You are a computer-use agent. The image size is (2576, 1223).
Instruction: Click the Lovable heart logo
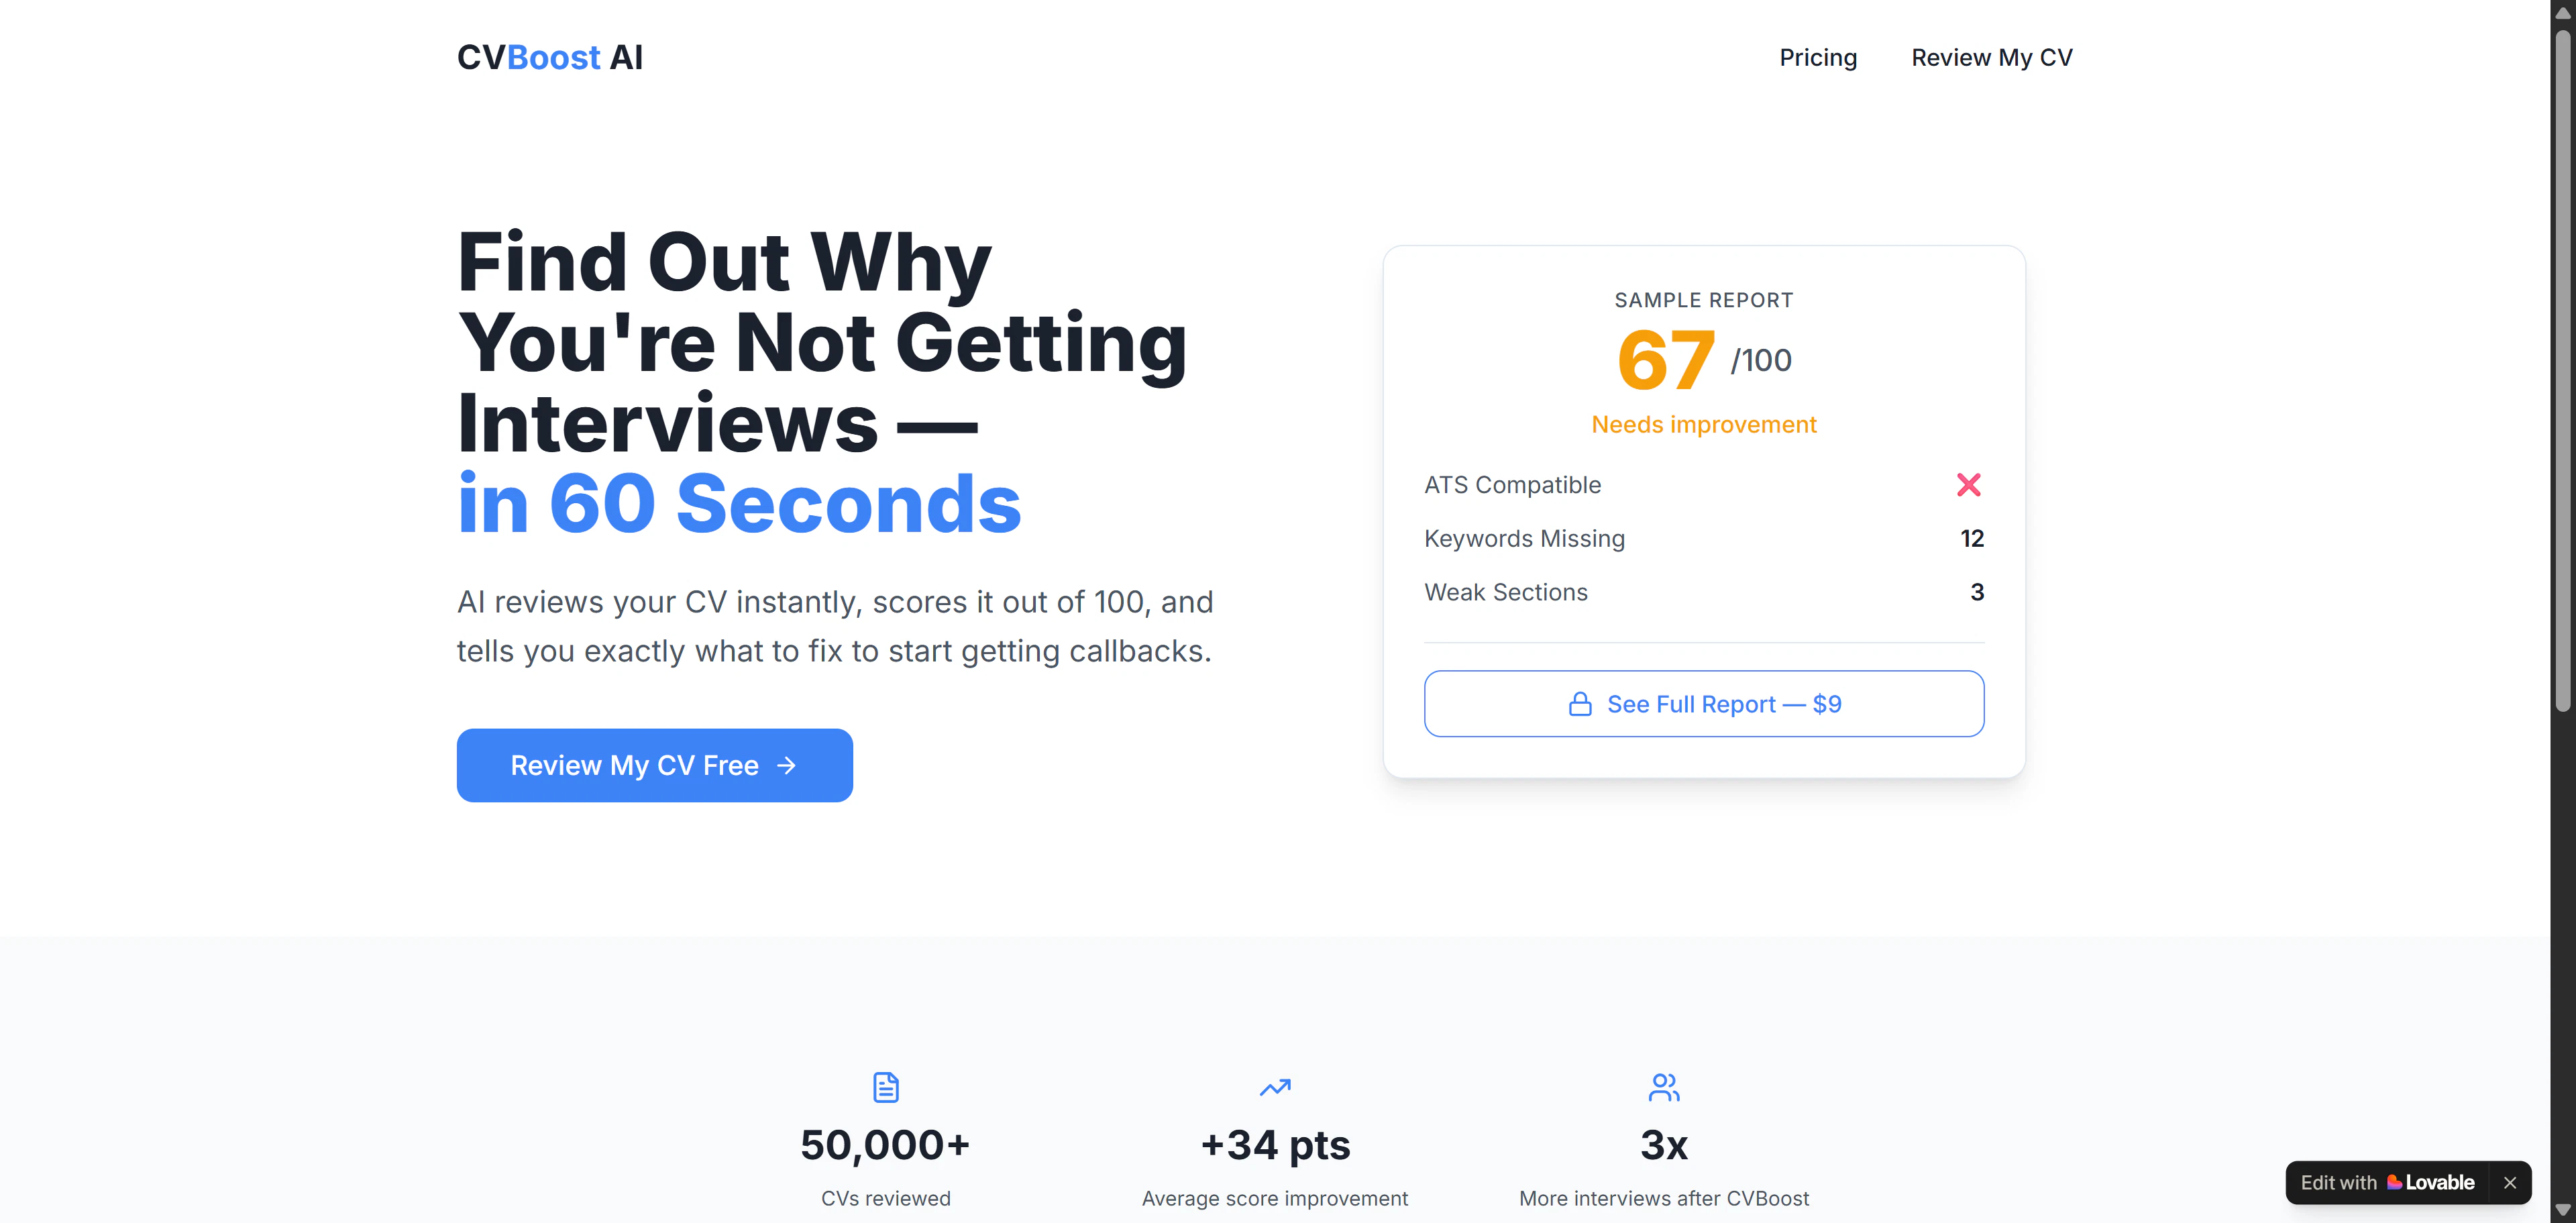(x=2394, y=1182)
